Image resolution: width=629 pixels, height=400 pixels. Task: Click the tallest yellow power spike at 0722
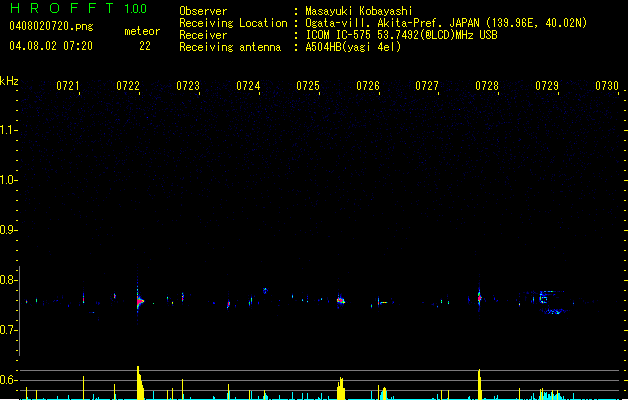point(139,382)
